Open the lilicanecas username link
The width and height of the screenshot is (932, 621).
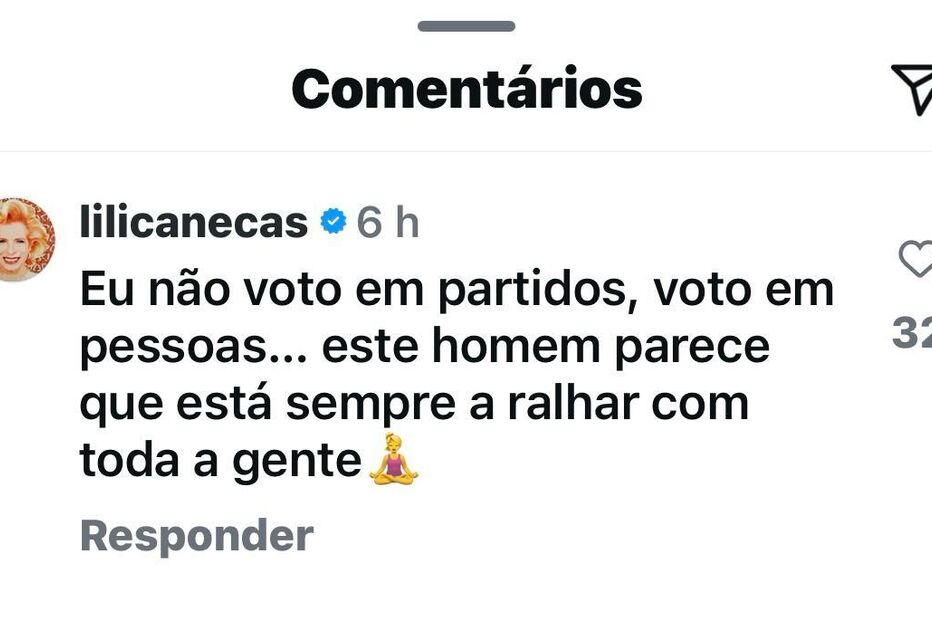pos(195,223)
